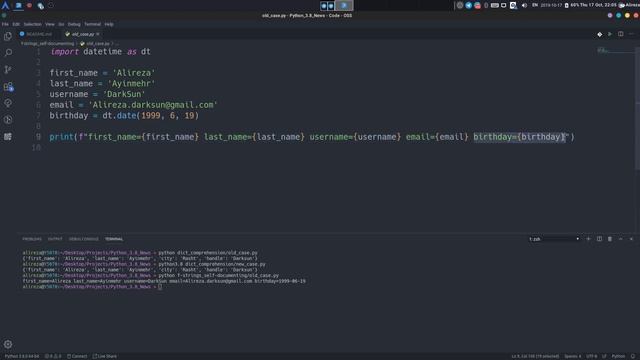Open the Debug menu
Image resolution: width=640 pixels, height=360 pixels.
coord(74,24)
